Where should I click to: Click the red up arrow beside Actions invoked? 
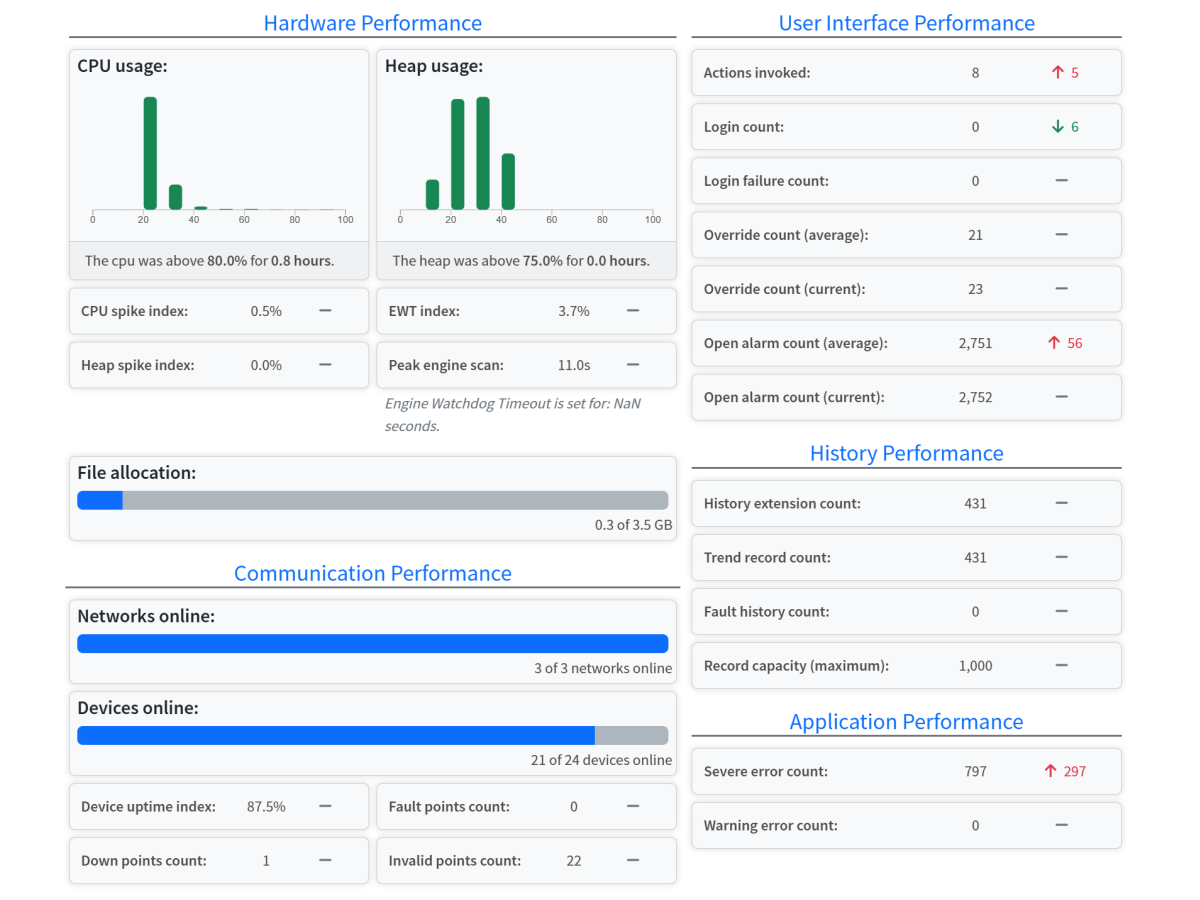click(1057, 73)
